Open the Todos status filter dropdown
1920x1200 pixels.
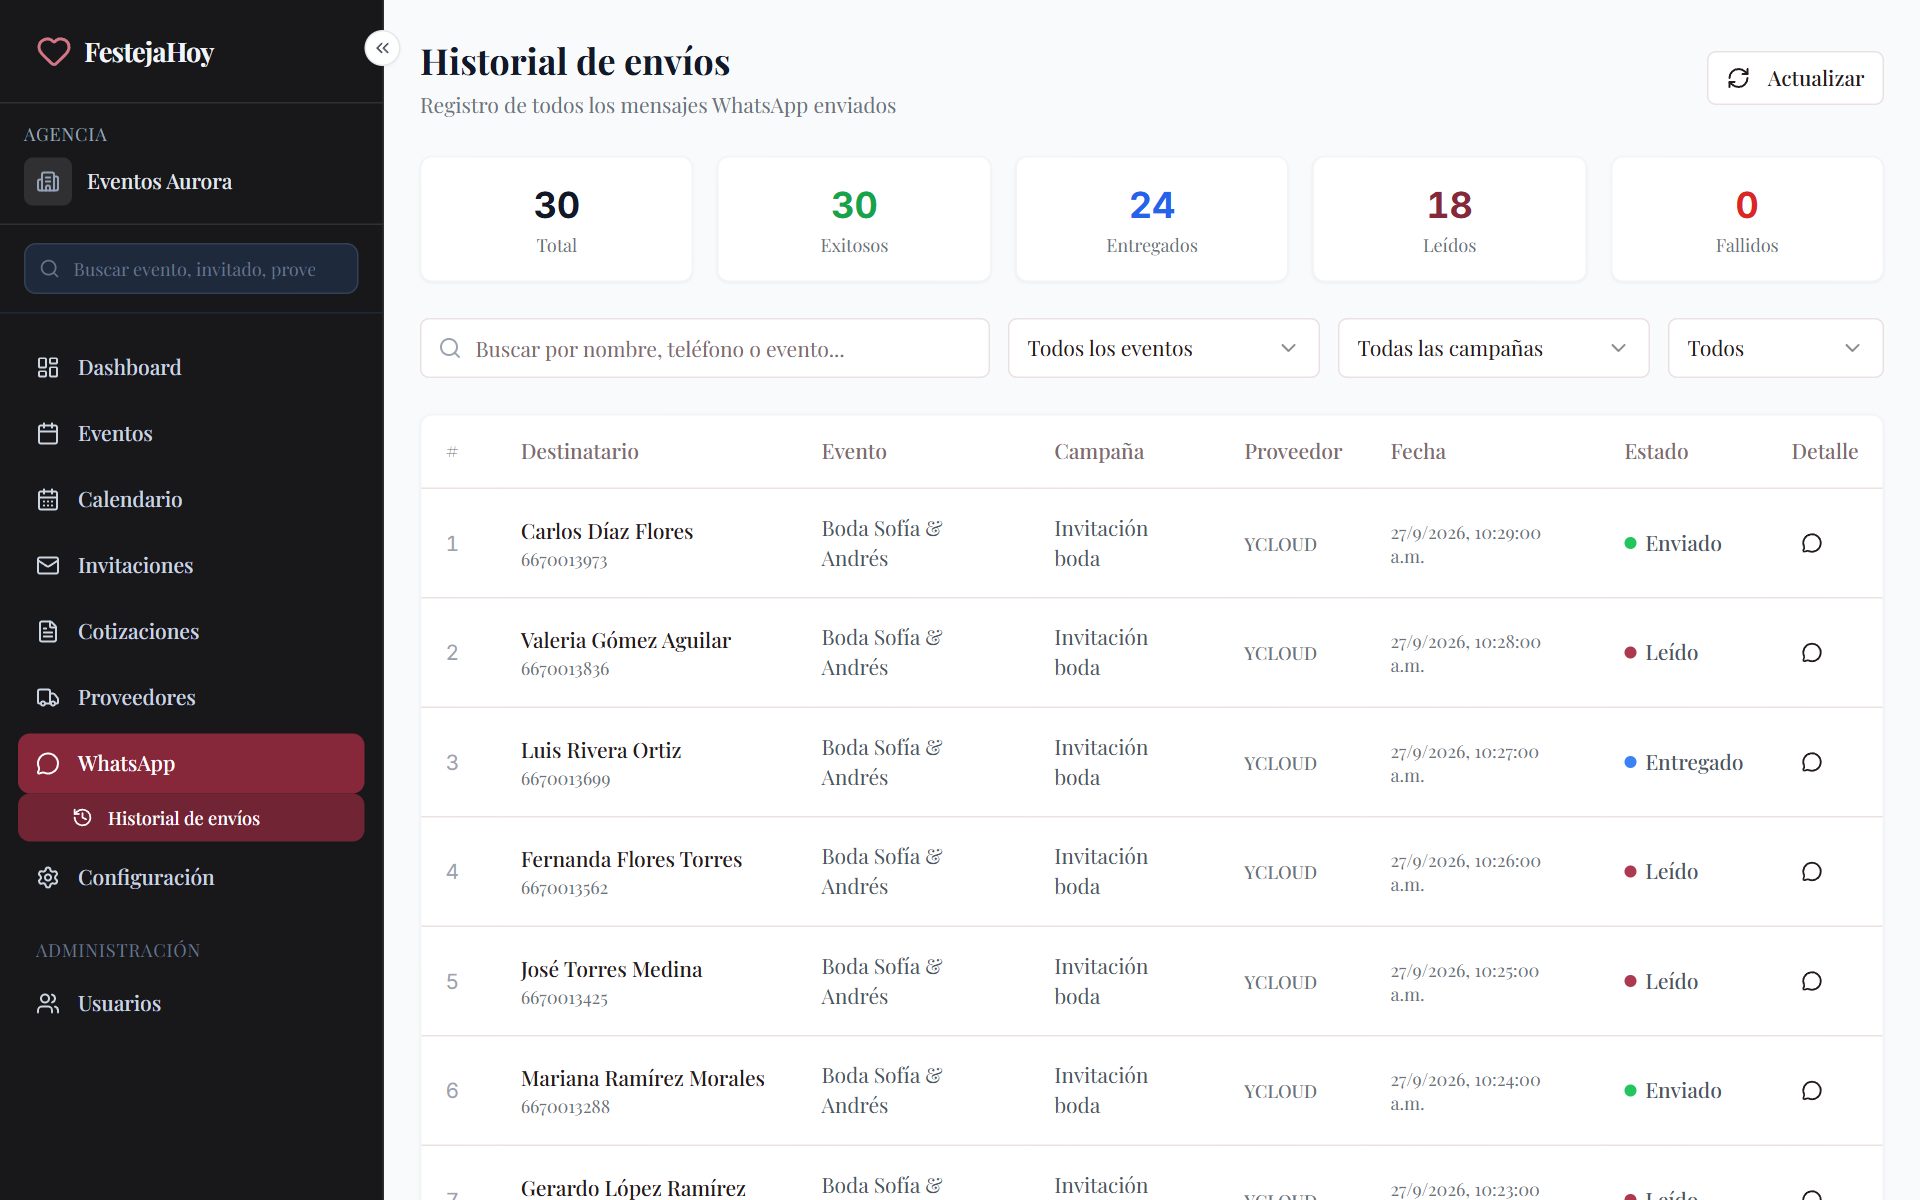coord(1775,348)
